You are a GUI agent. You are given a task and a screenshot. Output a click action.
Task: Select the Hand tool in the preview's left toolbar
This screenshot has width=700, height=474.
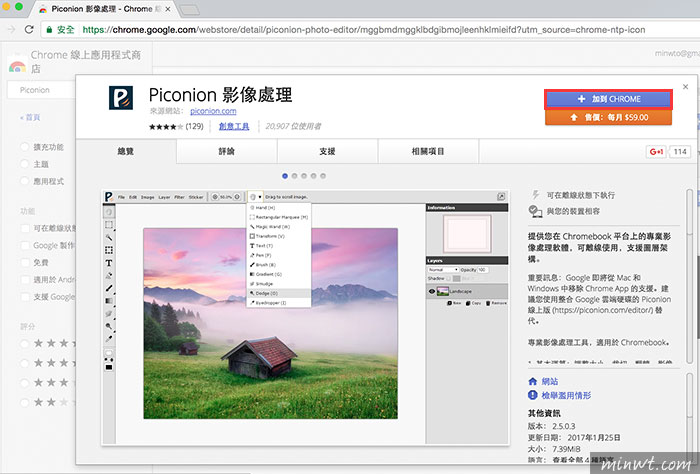click(x=109, y=212)
